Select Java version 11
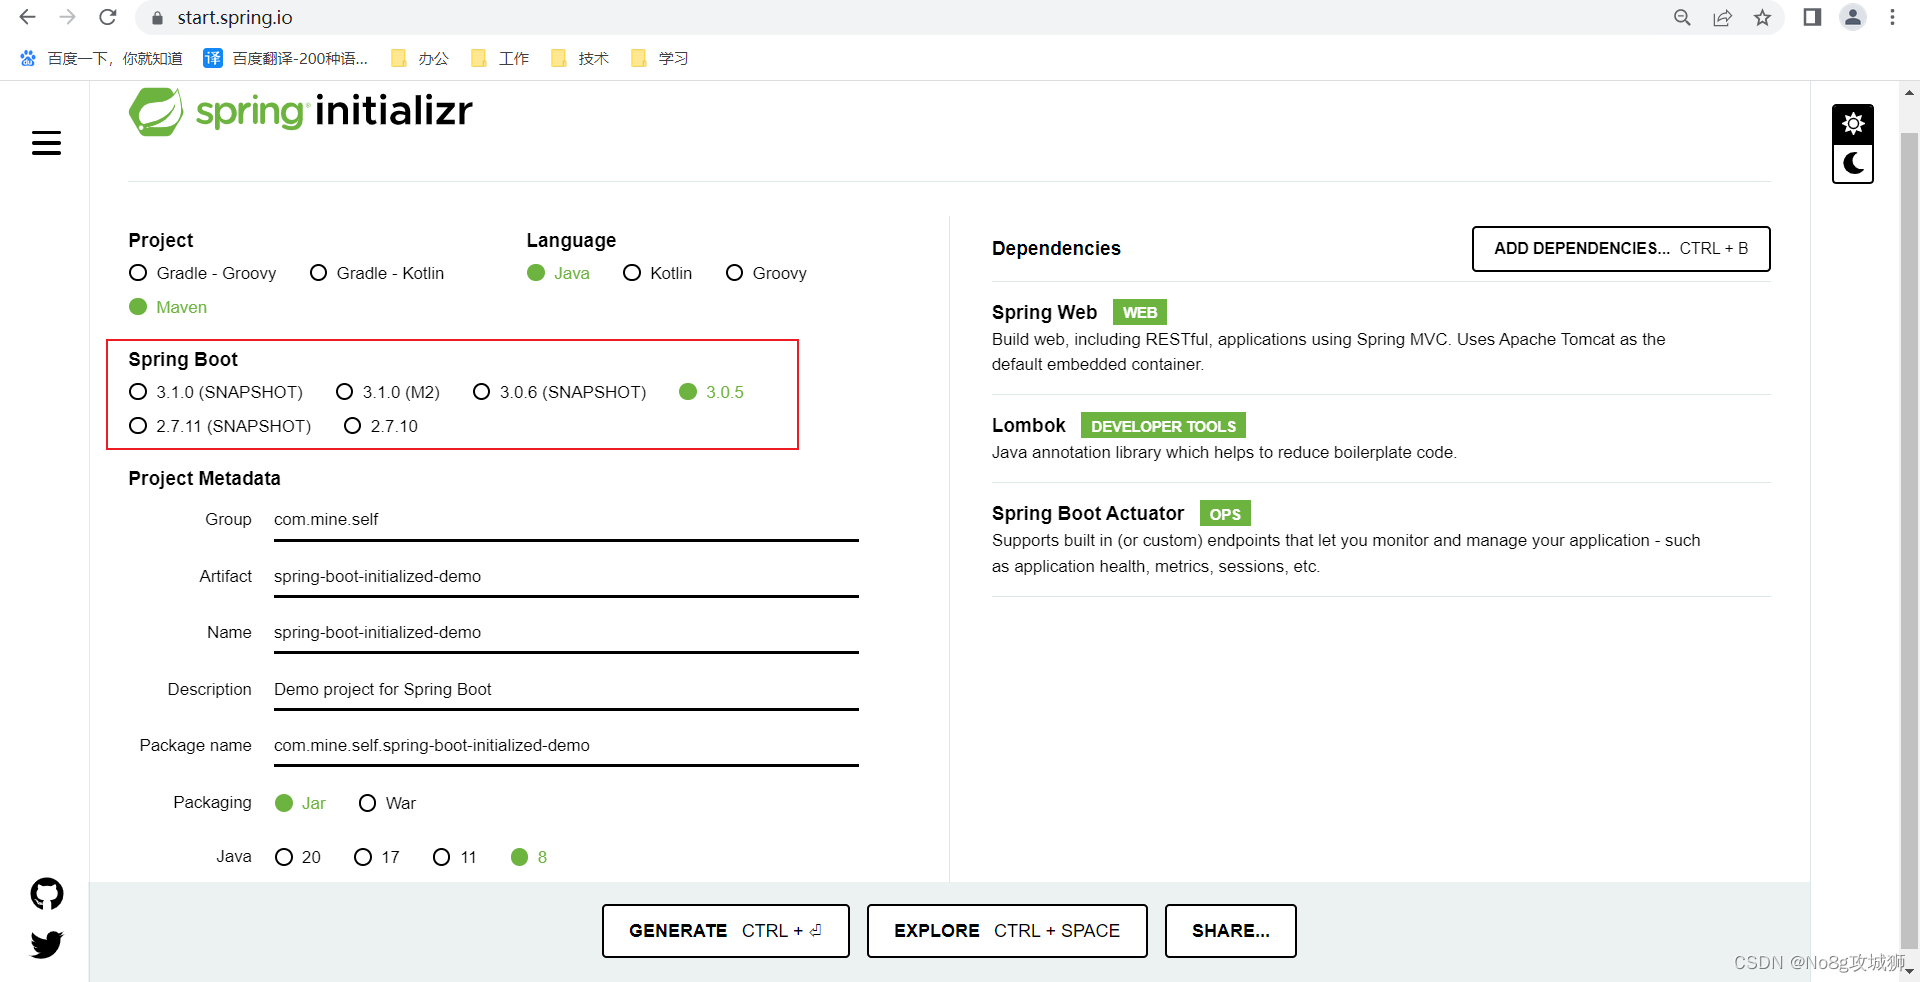Screen dimensions: 1920x982 pyautogui.click(x=455, y=857)
